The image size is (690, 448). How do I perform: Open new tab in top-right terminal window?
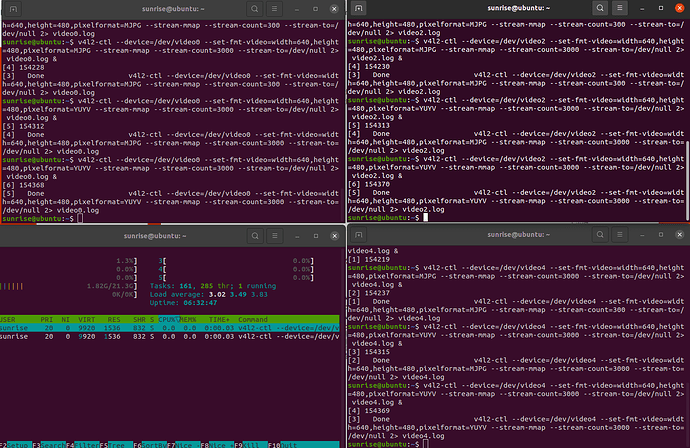359,8
